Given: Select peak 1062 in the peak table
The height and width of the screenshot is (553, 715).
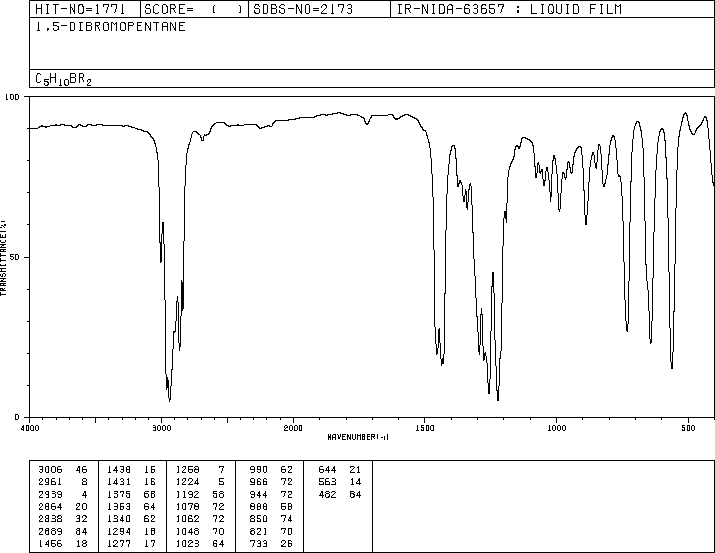Looking at the screenshot, I should (x=188, y=519).
